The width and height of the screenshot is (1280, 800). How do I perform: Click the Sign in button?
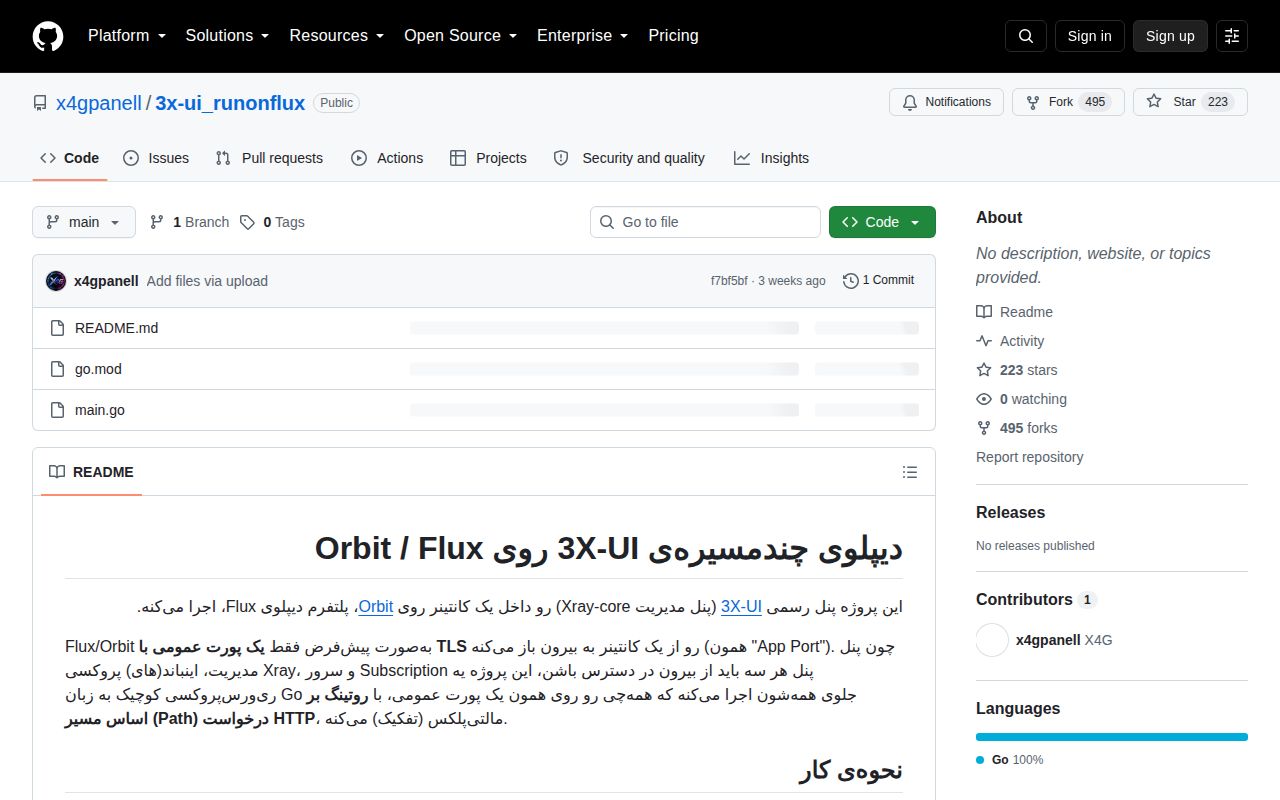(1089, 36)
